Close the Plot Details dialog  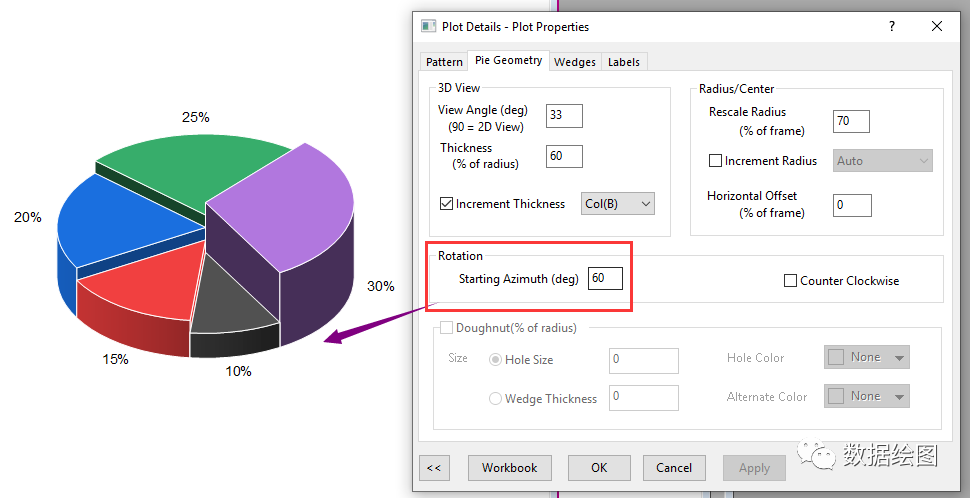pyautogui.click(x=937, y=26)
